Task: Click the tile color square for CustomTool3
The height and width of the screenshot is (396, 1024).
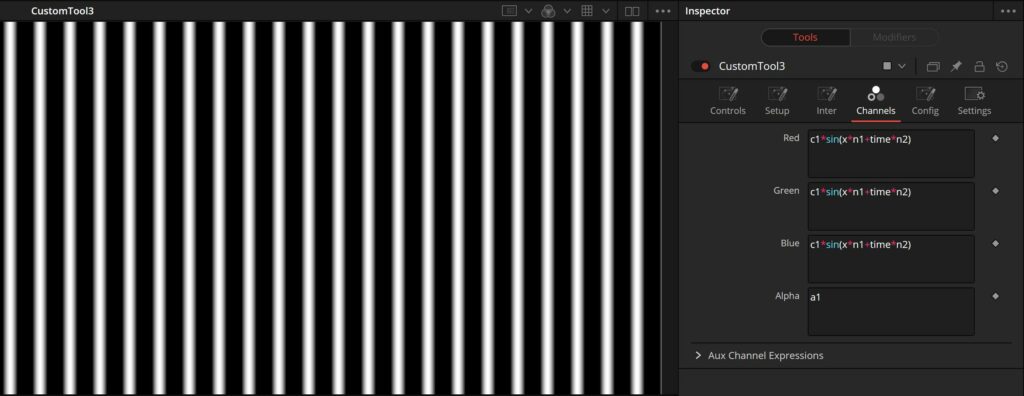Action: (887, 66)
